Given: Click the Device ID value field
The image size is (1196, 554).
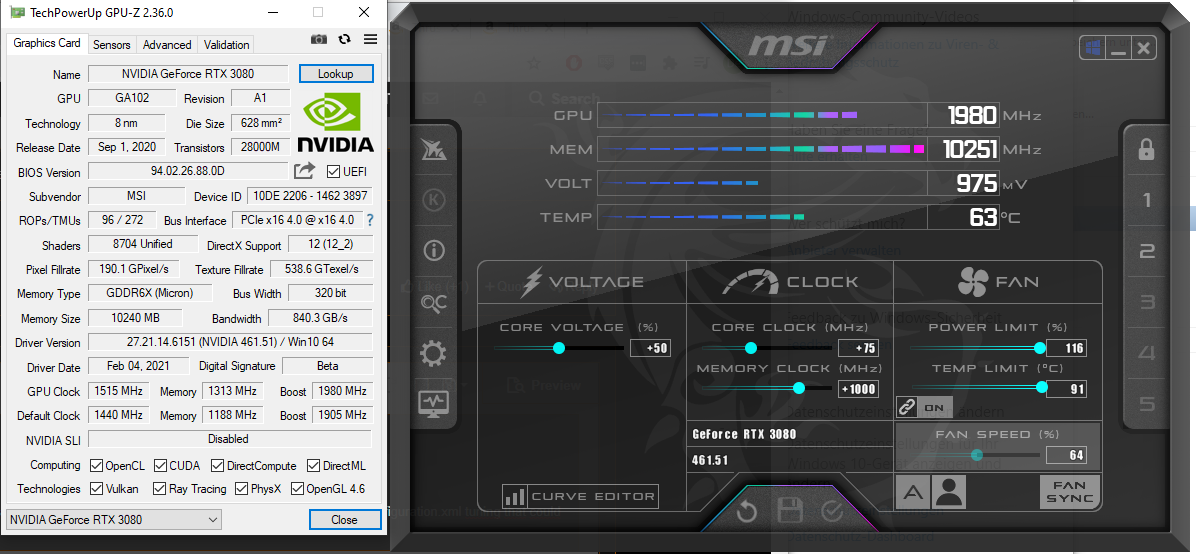Looking at the screenshot, I should tap(311, 196).
